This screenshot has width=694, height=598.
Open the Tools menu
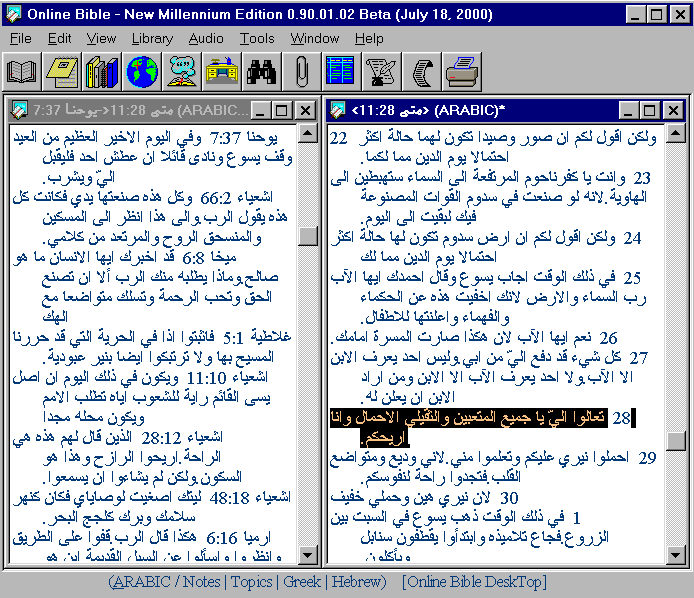[x=257, y=39]
